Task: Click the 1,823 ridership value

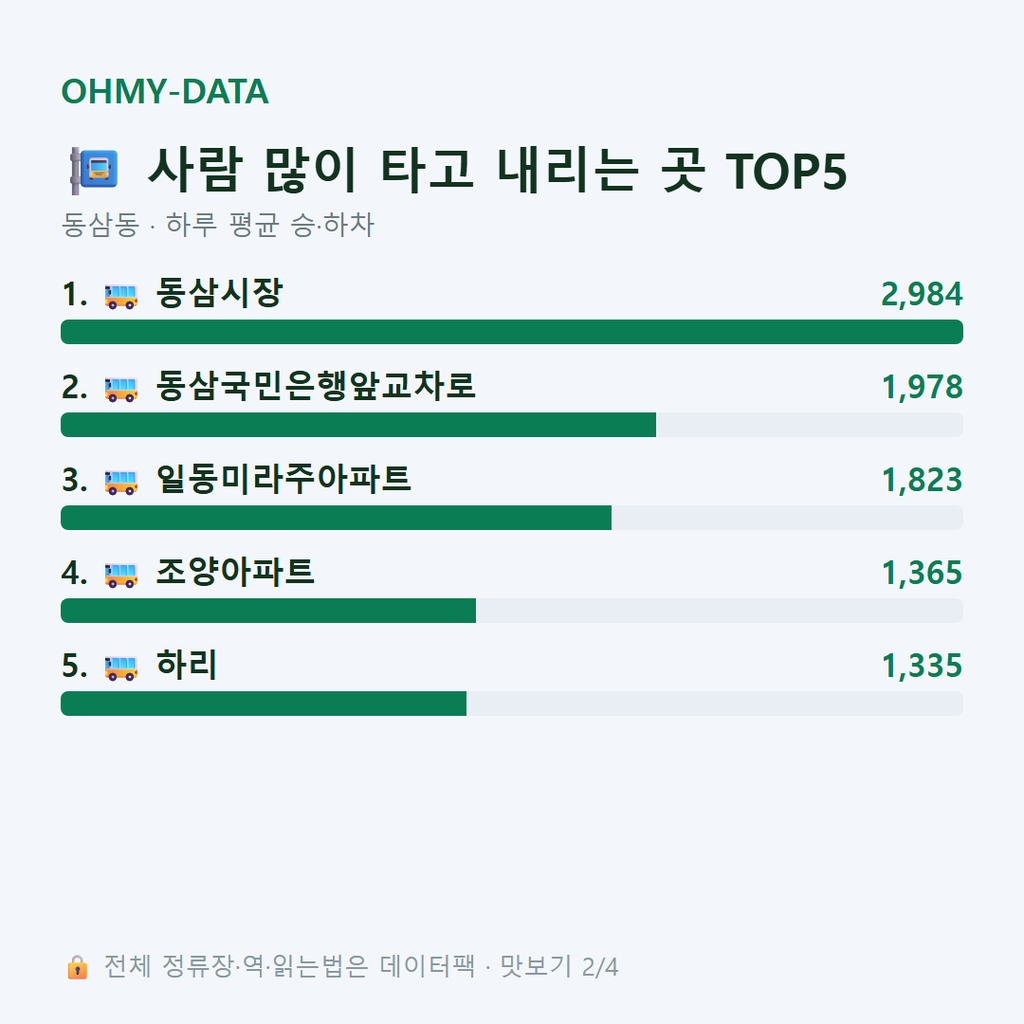Action: tap(921, 480)
